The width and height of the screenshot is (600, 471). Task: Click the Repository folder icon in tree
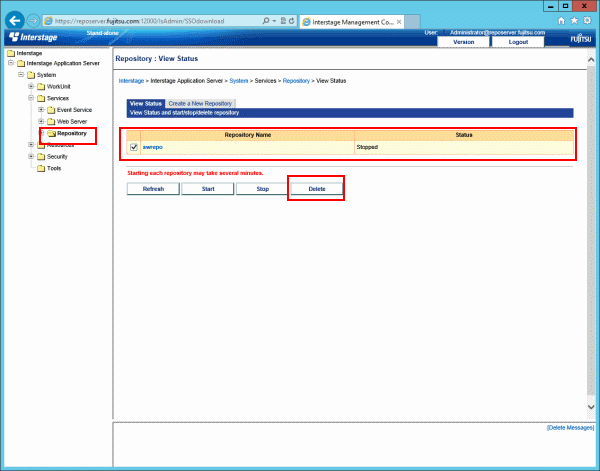pyautogui.click(x=51, y=134)
